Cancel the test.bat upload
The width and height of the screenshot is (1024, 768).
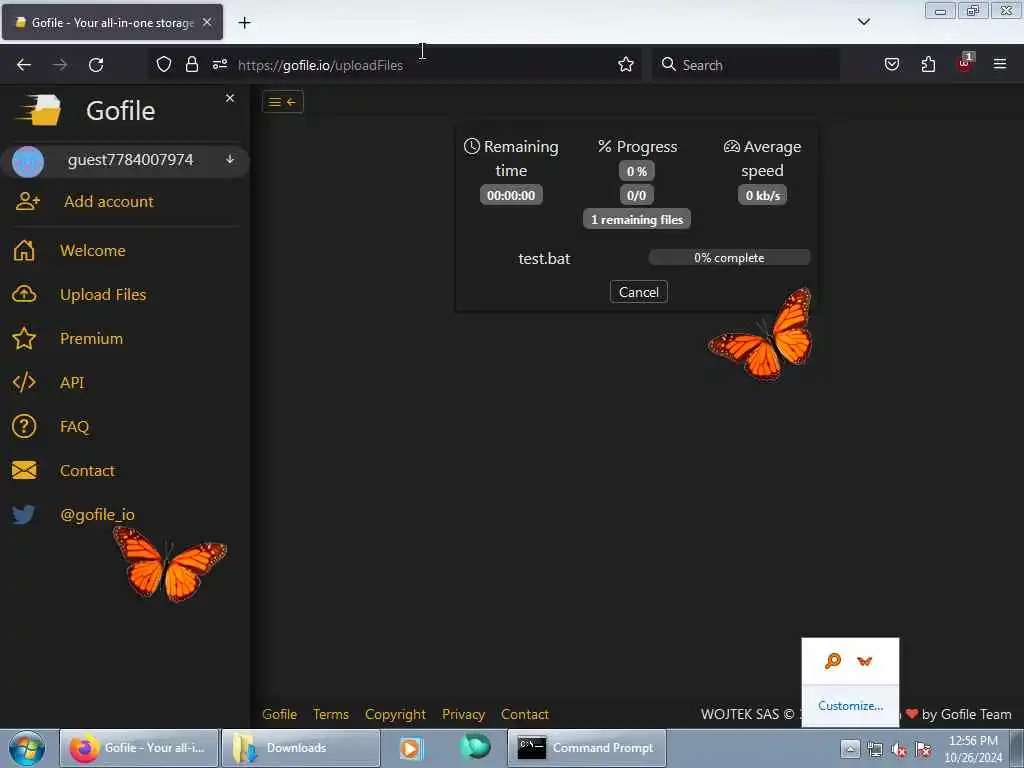point(639,292)
